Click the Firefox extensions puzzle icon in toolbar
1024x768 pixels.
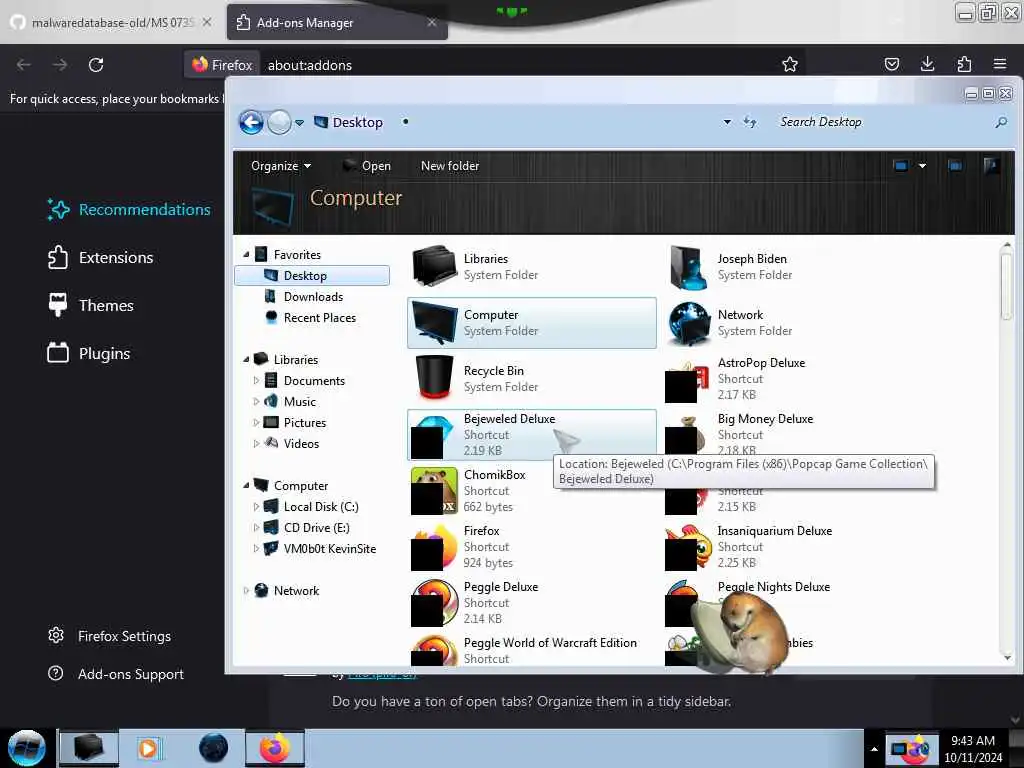click(964, 64)
